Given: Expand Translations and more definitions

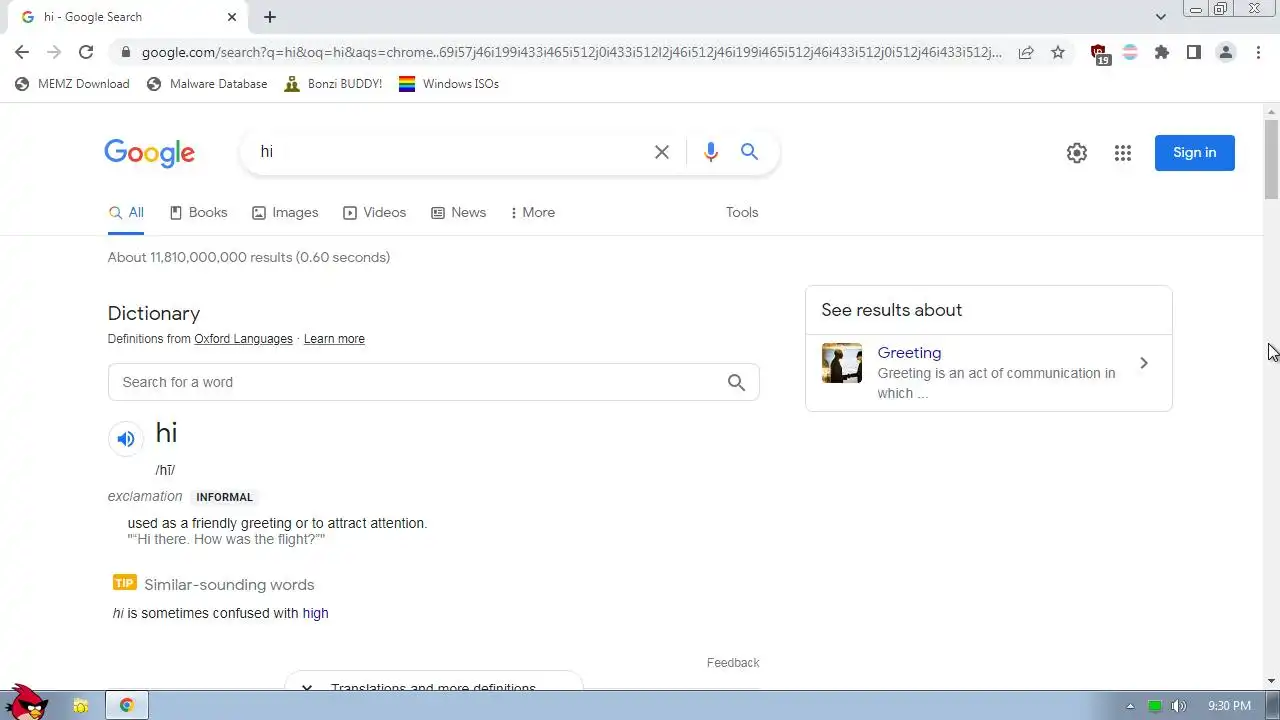Looking at the screenshot, I should [x=434, y=682].
